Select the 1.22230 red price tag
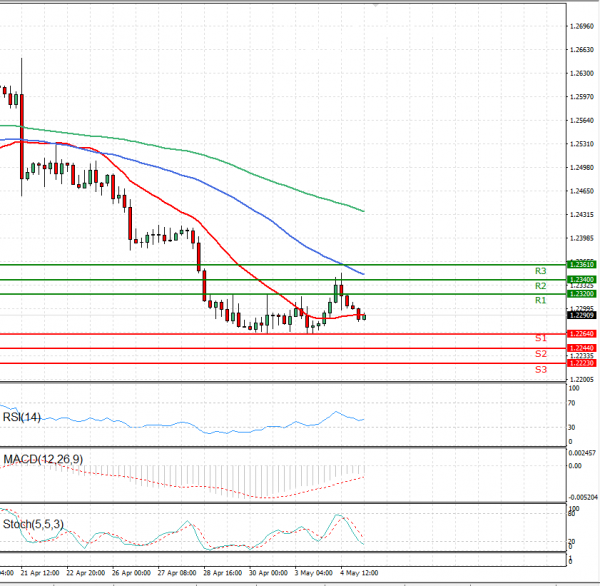This screenshot has width=600, height=586. 581,363
